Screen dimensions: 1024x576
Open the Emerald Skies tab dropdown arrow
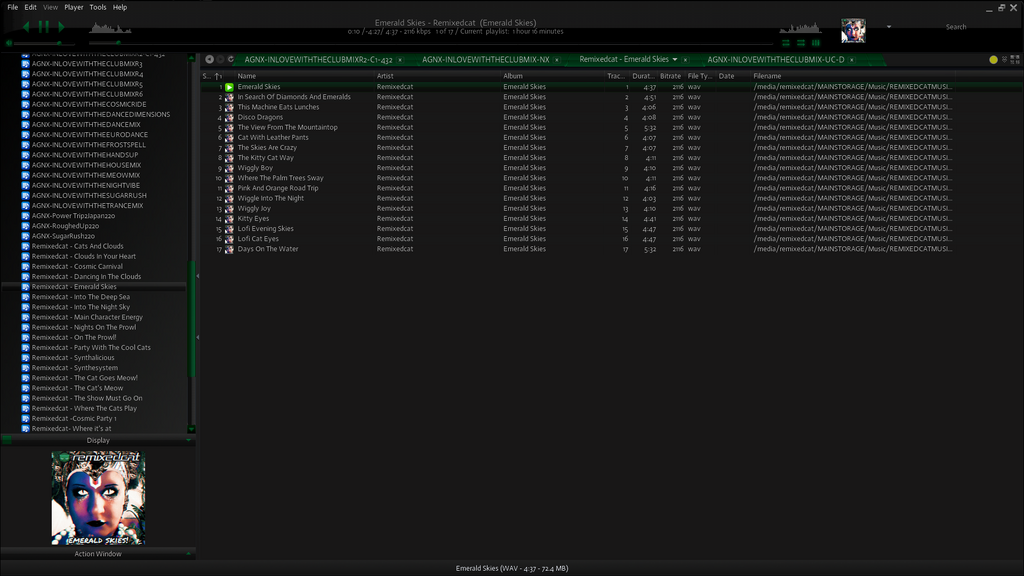(675, 59)
